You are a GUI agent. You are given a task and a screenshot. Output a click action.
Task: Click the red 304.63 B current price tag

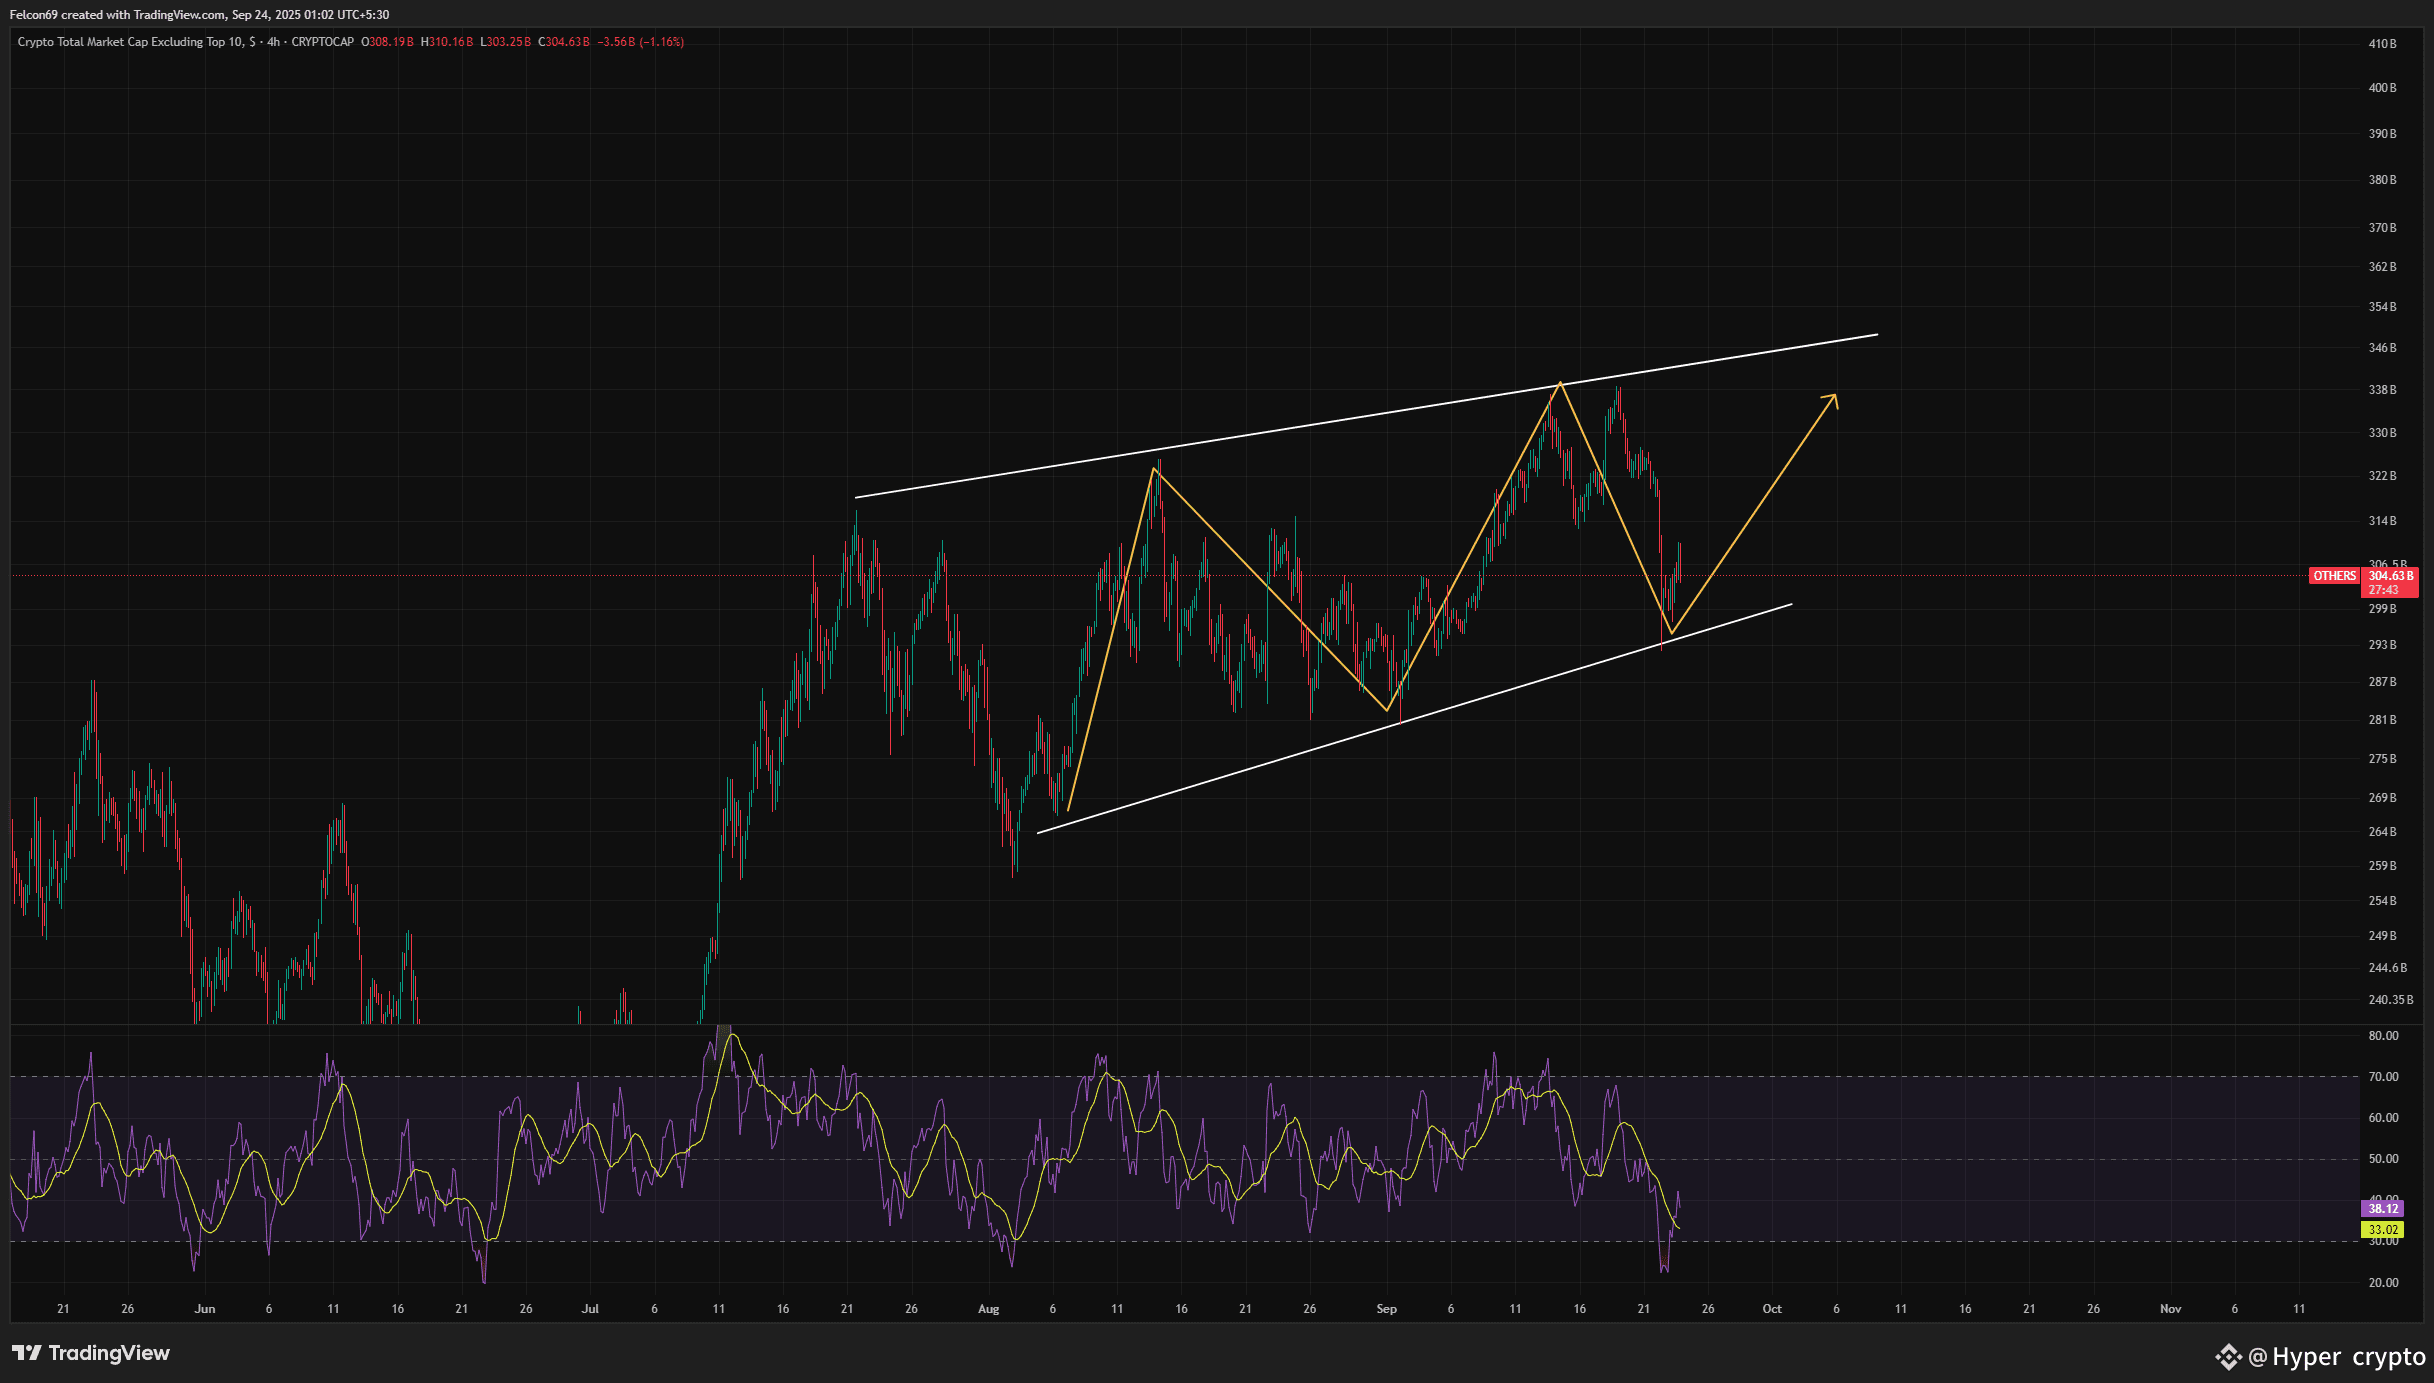coord(2390,576)
